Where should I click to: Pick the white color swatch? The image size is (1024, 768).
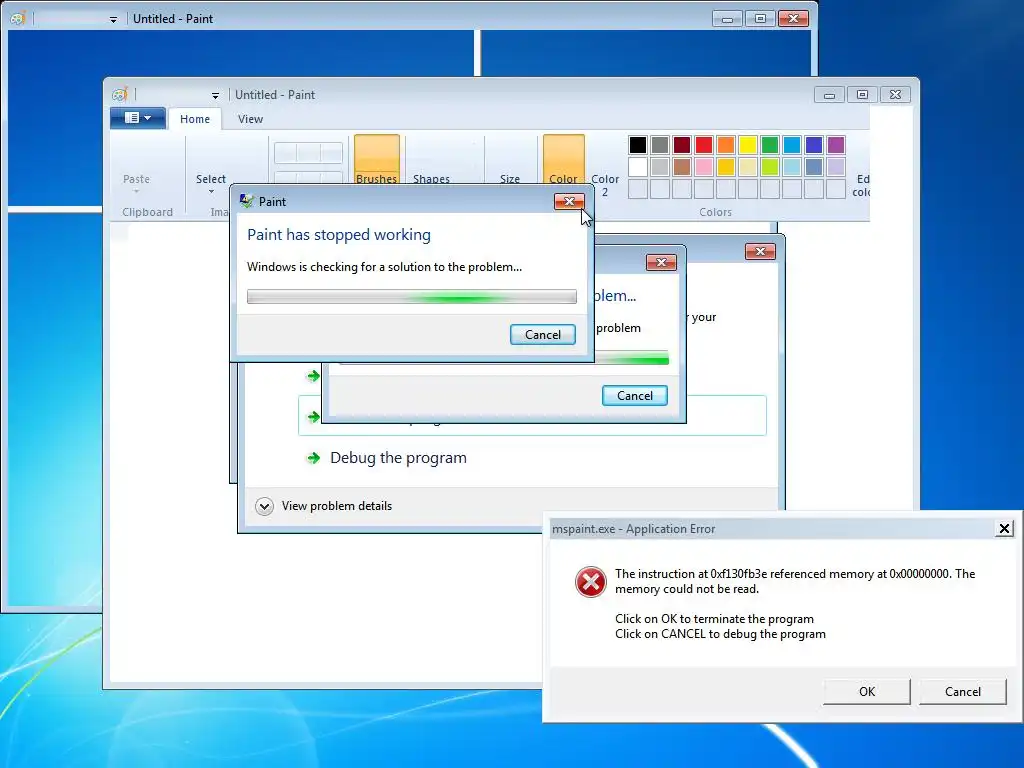[x=638, y=167]
